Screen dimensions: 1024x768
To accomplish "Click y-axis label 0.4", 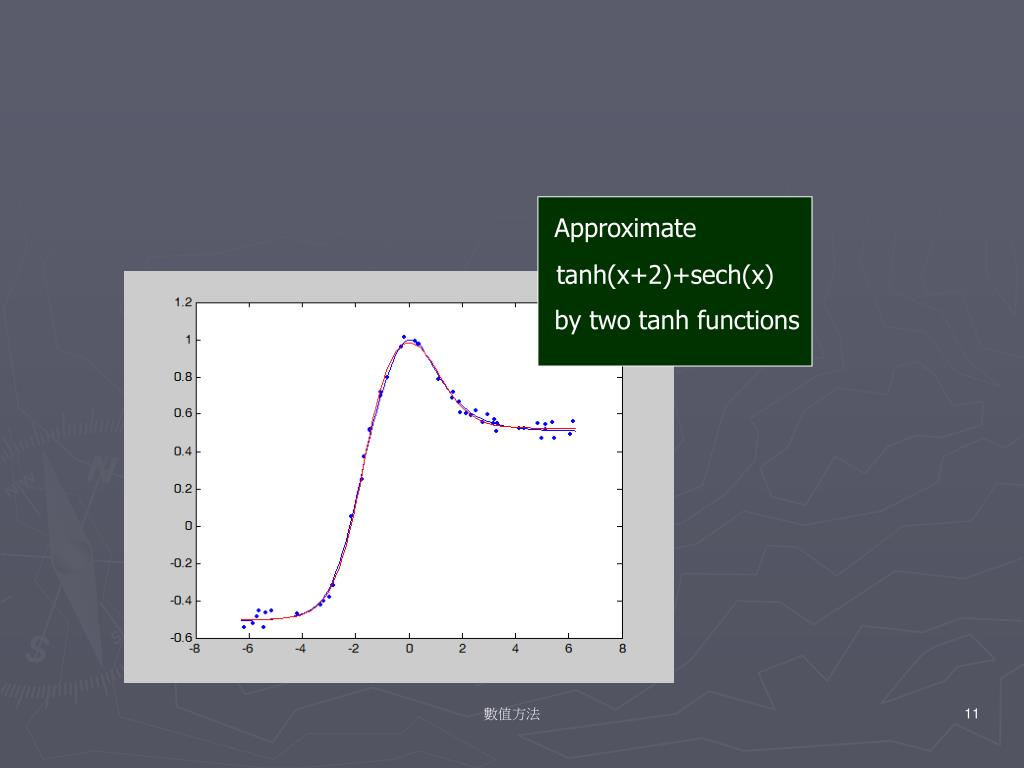I will click(x=184, y=451).
